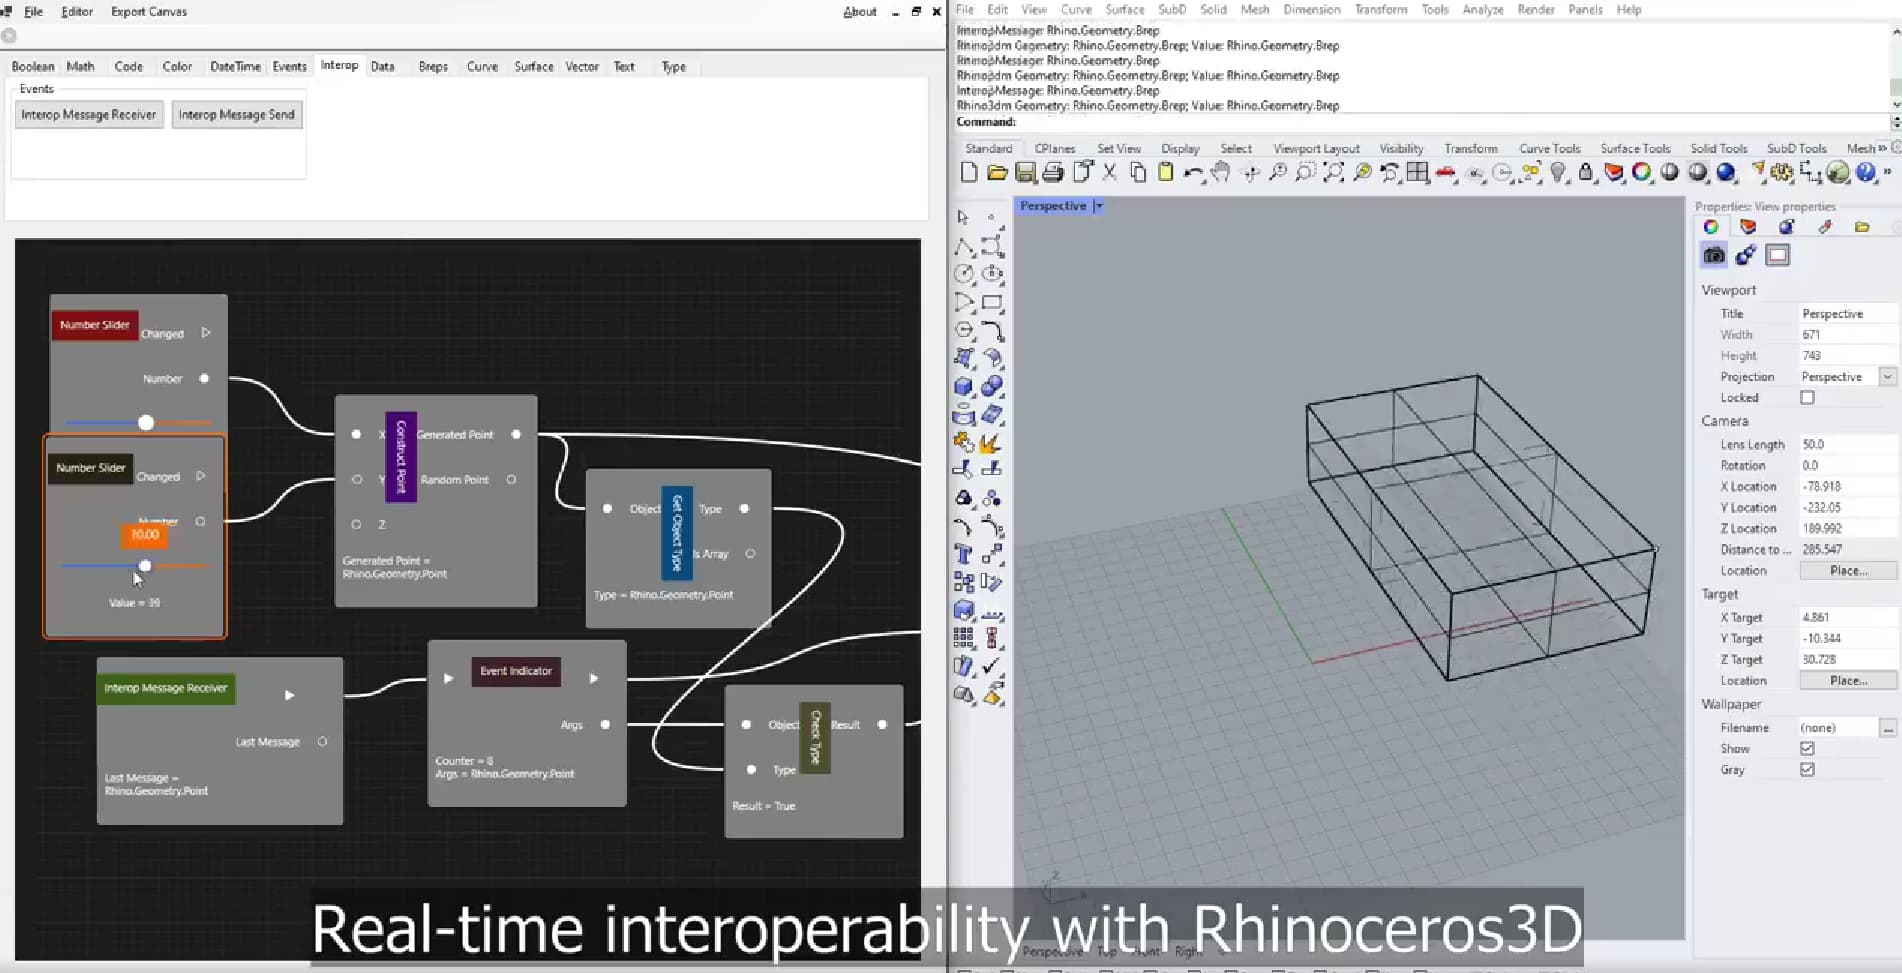Viewport: 1902px width, 973px height.
Task: Open the Rhino Analyze menu
Action: pos(1483,10)
